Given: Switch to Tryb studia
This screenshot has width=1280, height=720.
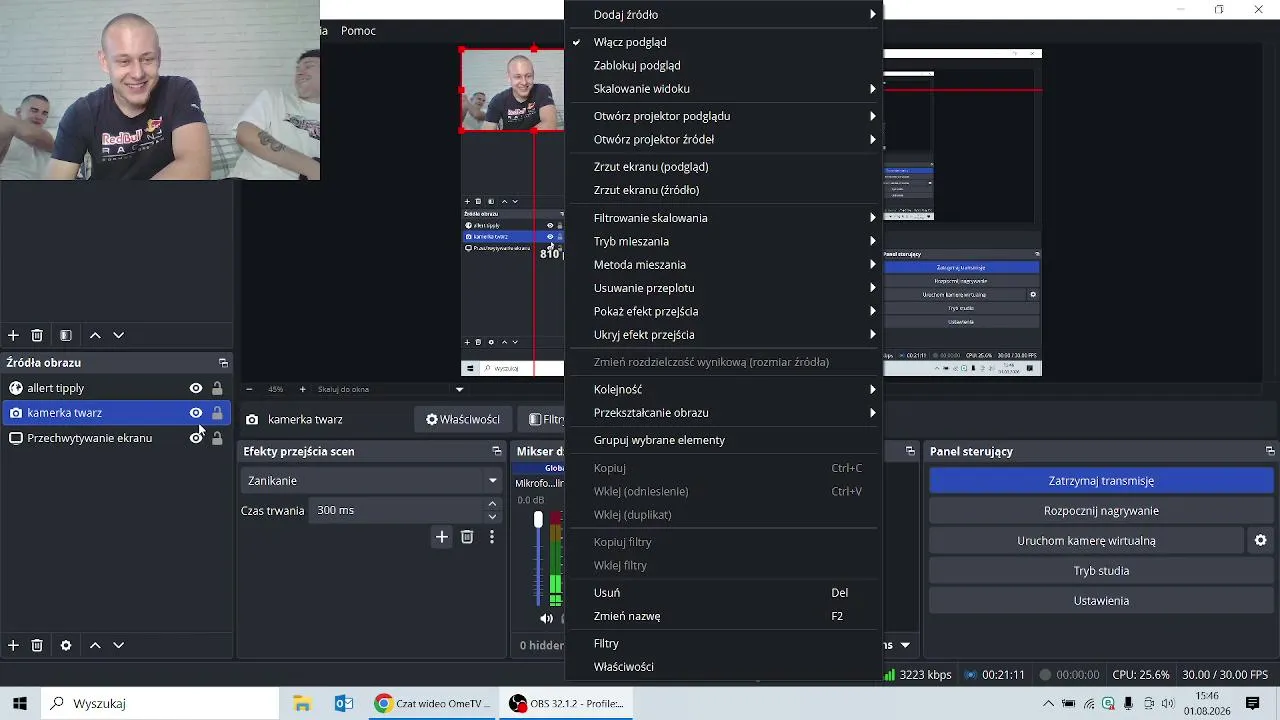Looking at the screenshot, I should pos(1101,571).
